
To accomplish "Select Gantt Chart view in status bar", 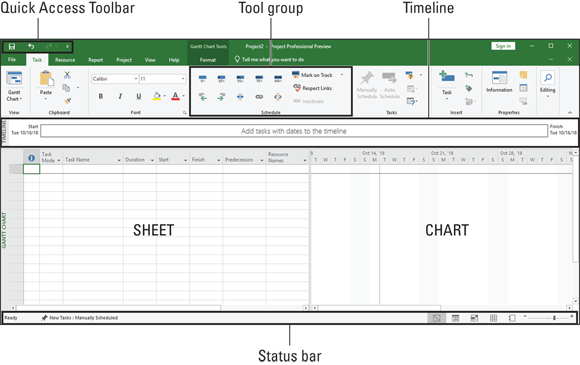I will tap(436, 318).
